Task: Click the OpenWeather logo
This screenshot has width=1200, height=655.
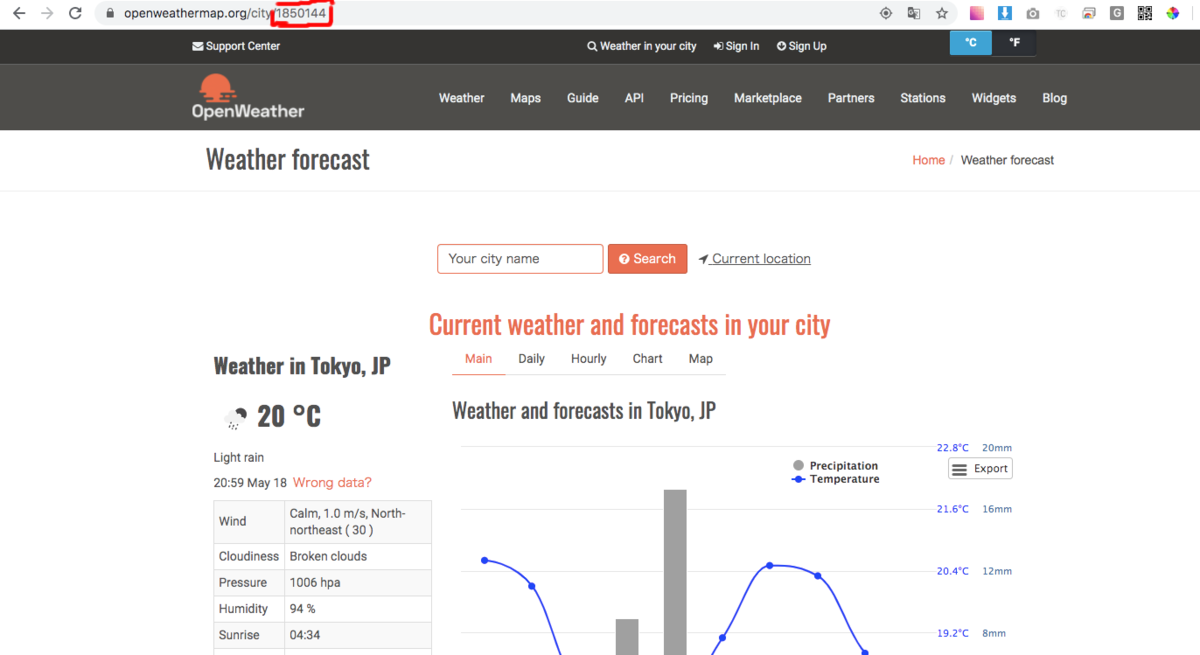Action: pos(248,97)
